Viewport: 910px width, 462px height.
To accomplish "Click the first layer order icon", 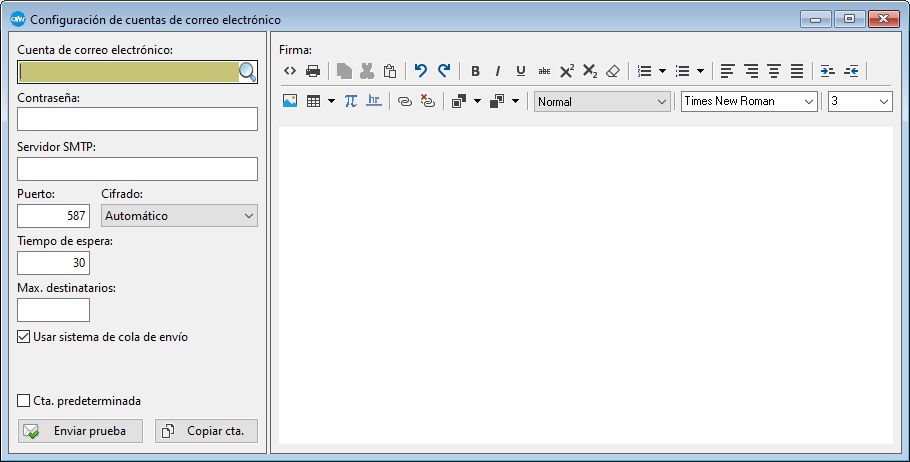I will tap(459, 101).
